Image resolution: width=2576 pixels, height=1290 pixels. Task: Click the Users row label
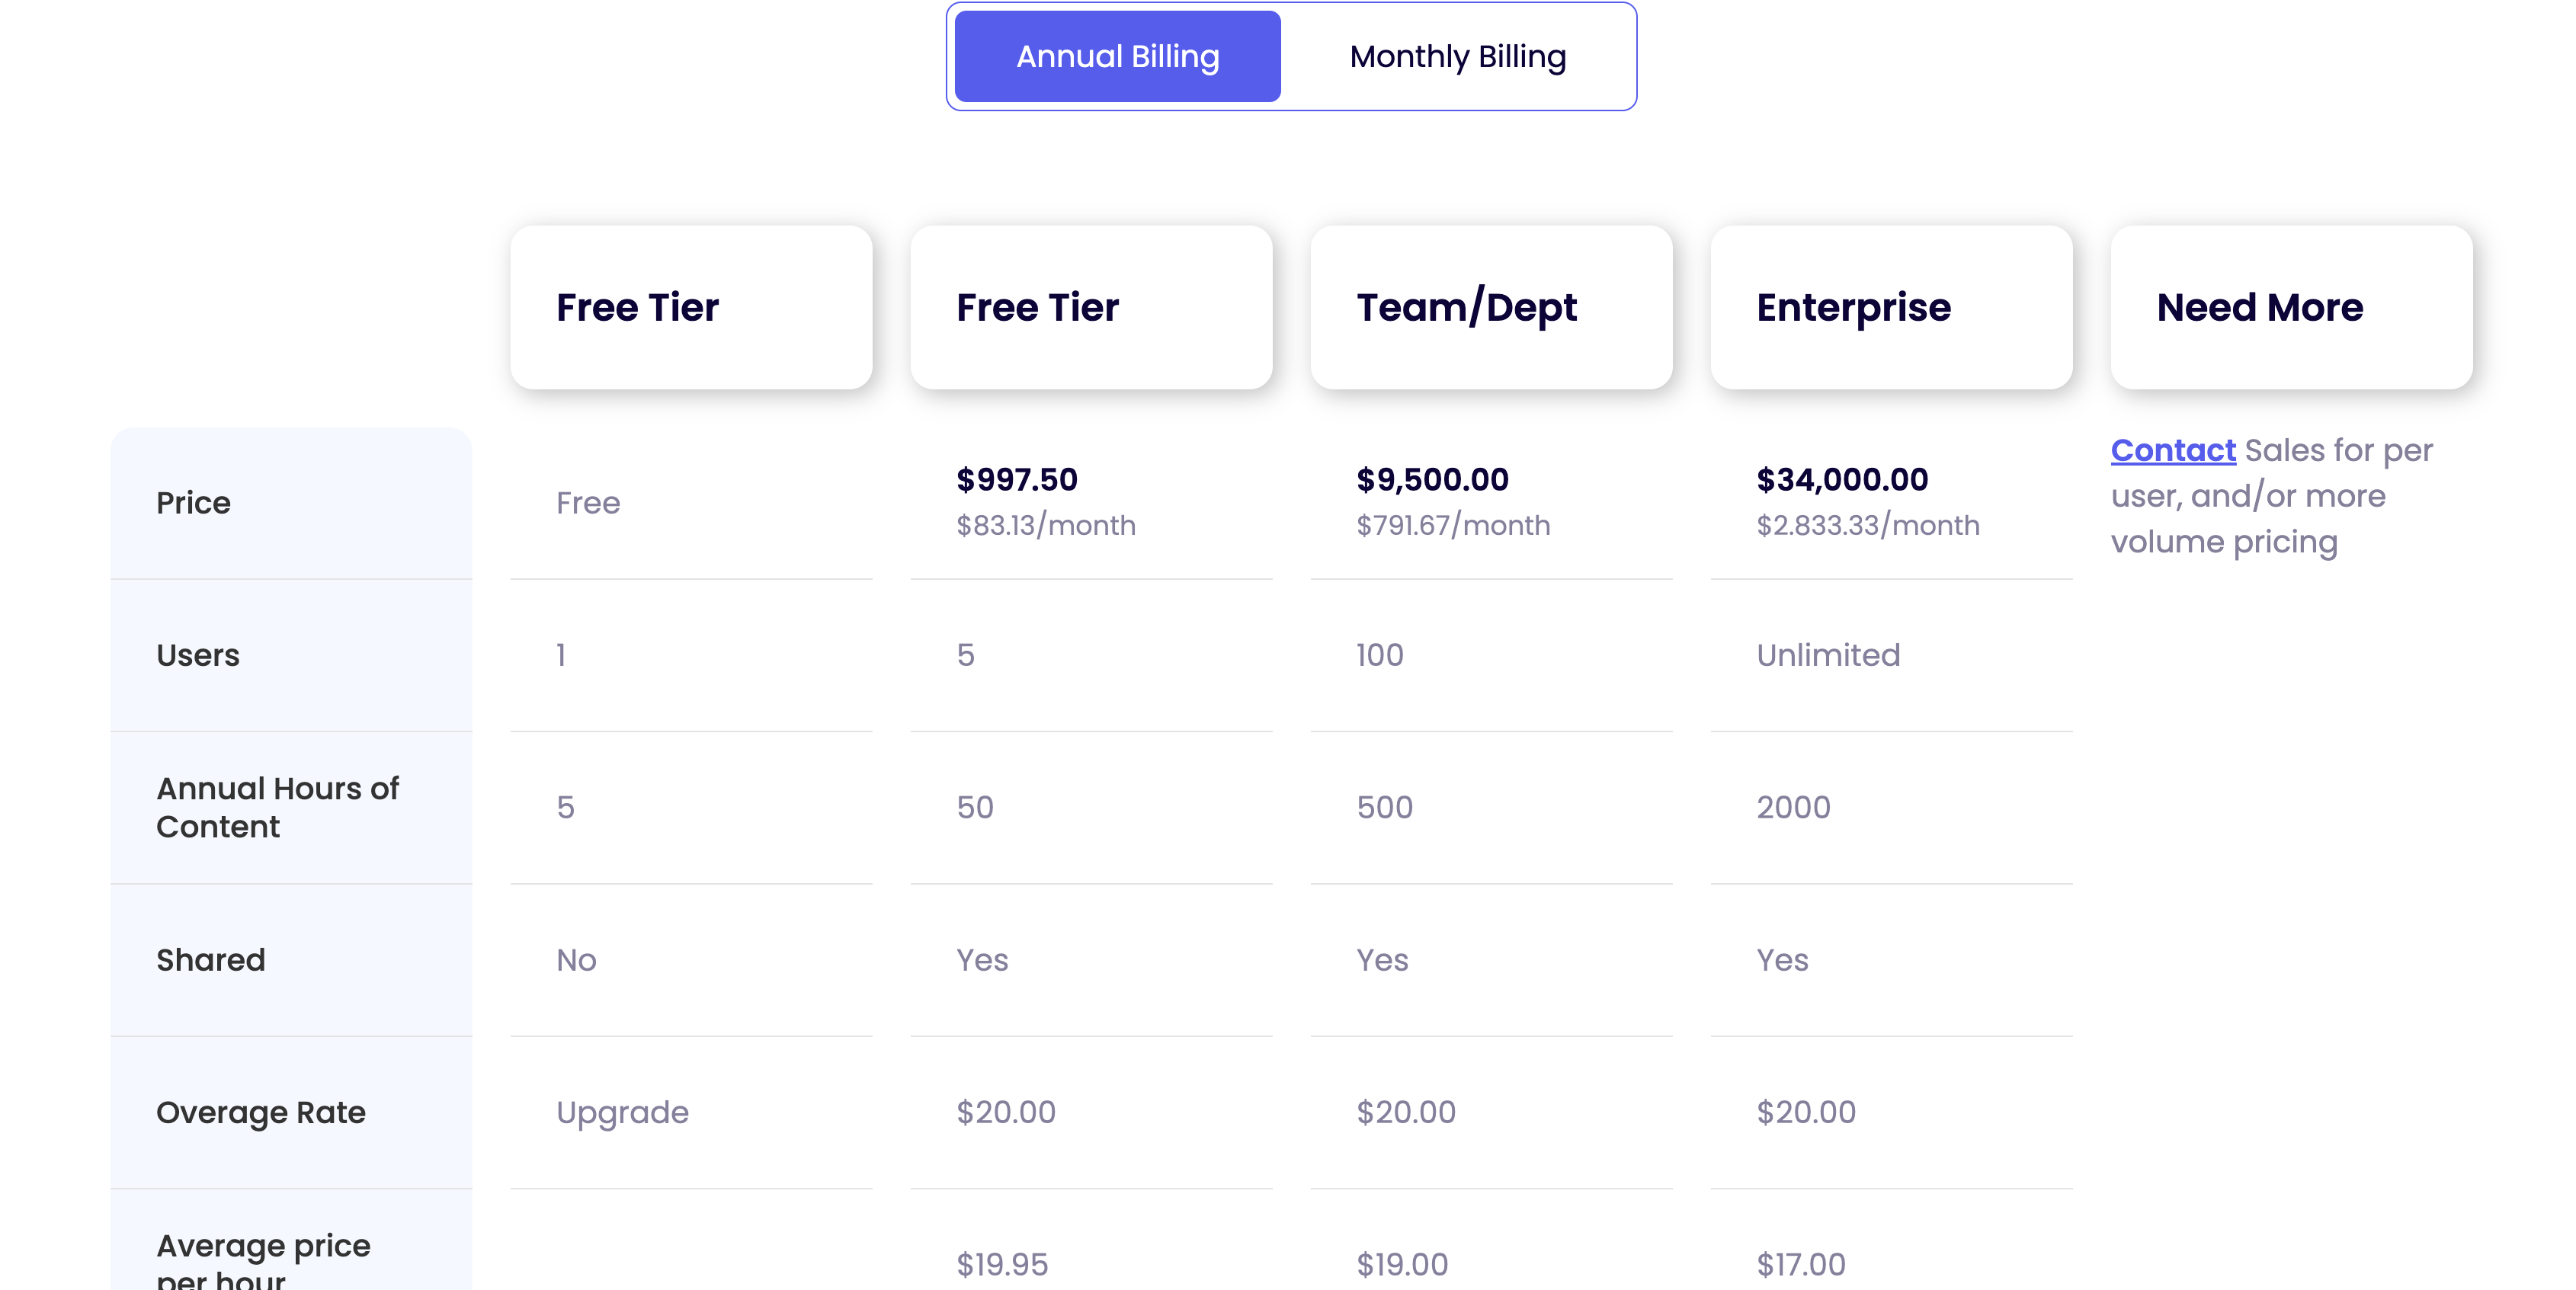(x=198, y=655)
